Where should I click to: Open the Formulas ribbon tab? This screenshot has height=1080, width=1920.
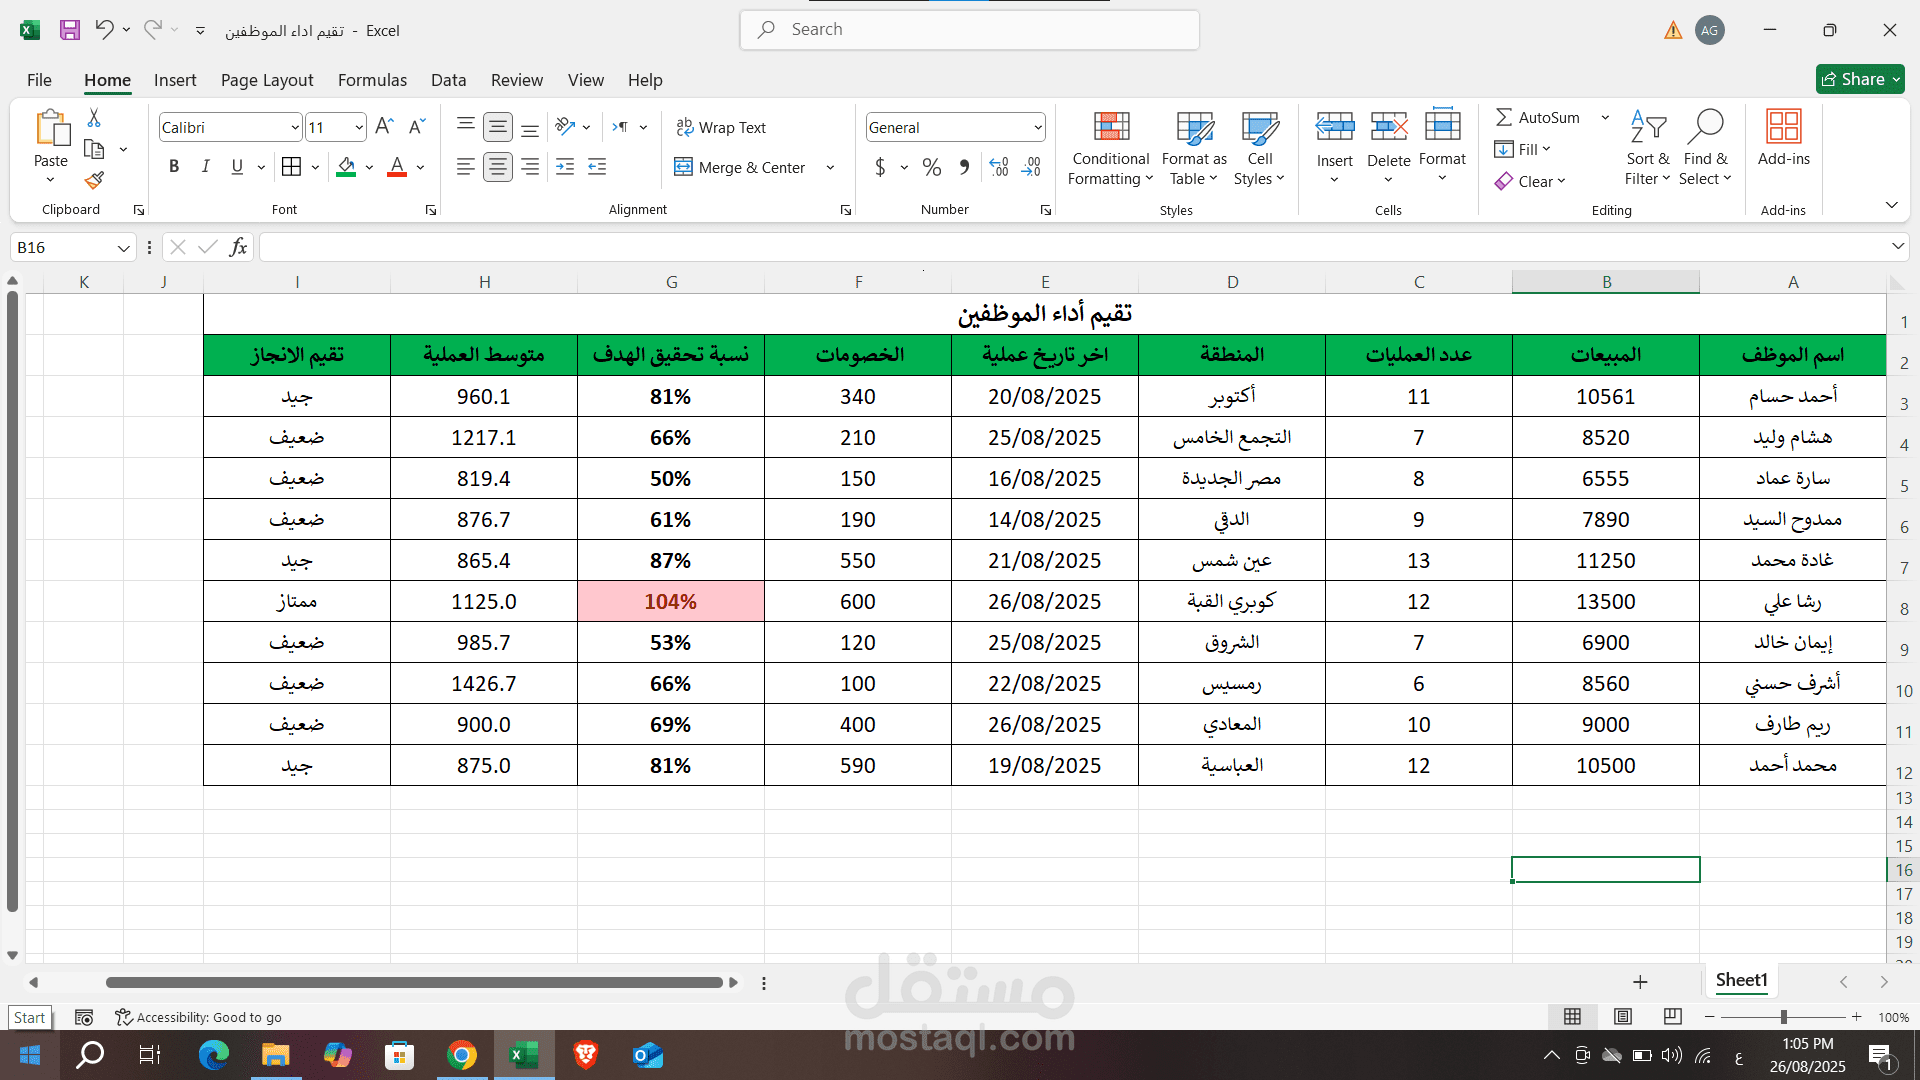[372, 80]
